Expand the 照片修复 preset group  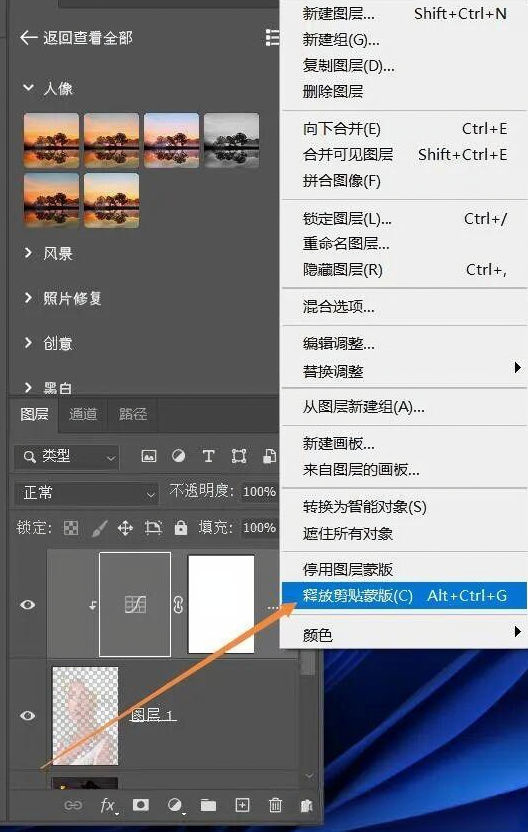[x=28, y=298]
